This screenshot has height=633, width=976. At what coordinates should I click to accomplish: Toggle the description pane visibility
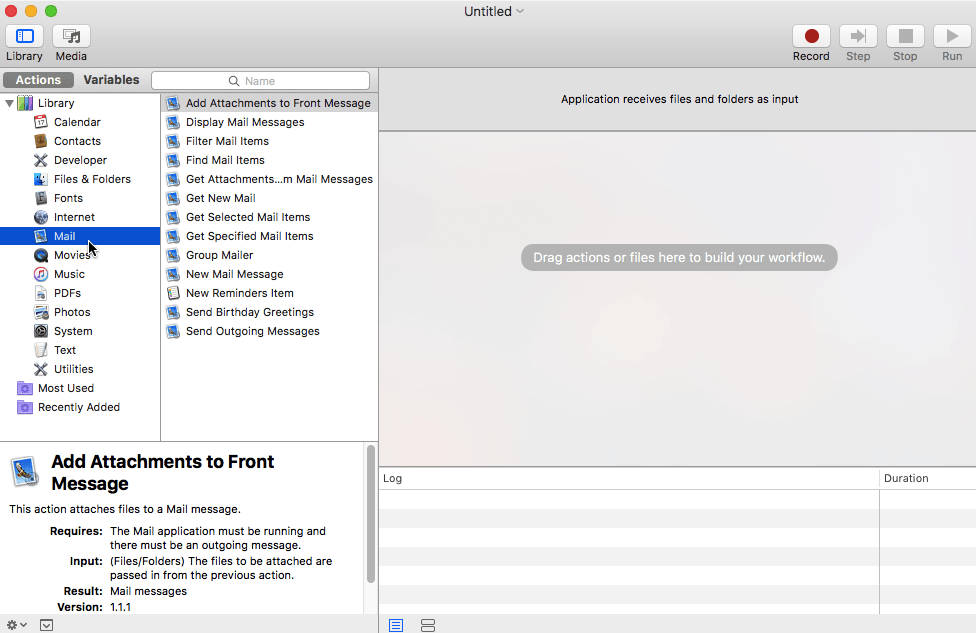[47, 625]
